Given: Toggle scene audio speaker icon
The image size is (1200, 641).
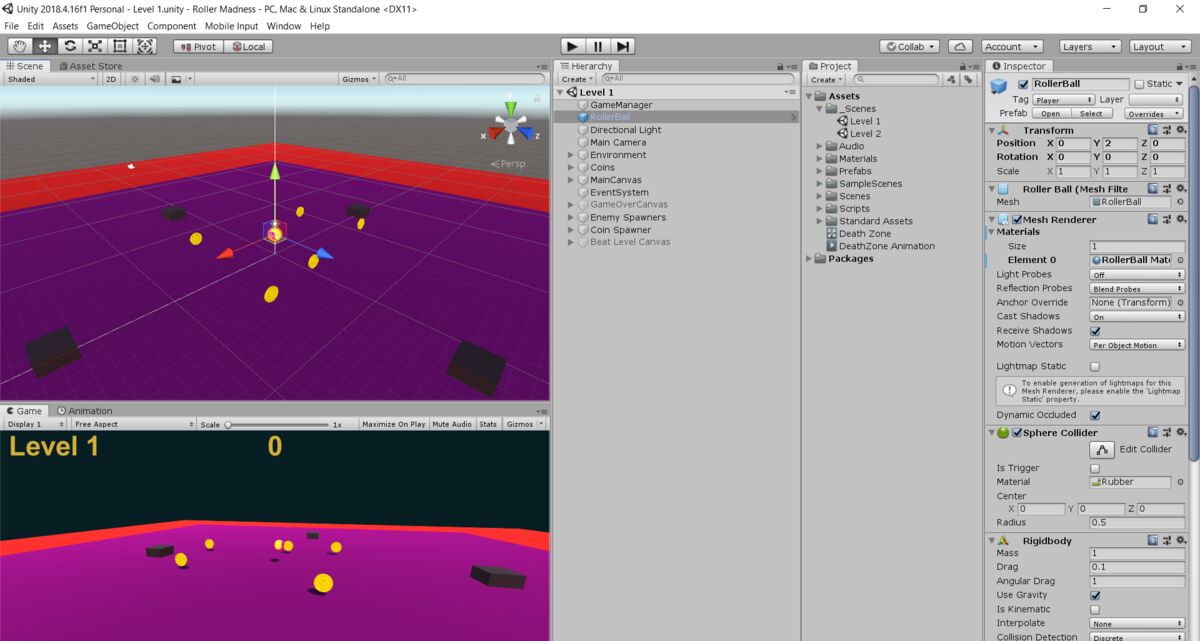Looking at the screenshot, I should point(154,79).
